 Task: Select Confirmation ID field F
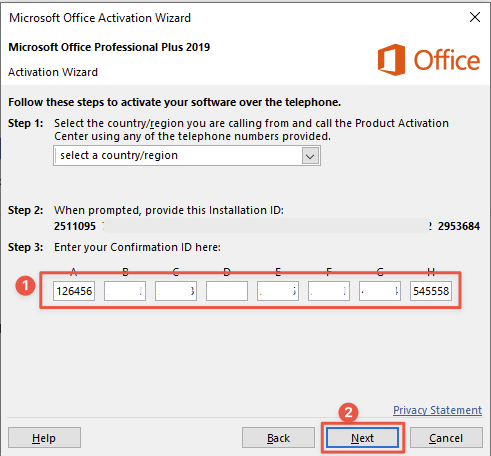coord(329,291)
